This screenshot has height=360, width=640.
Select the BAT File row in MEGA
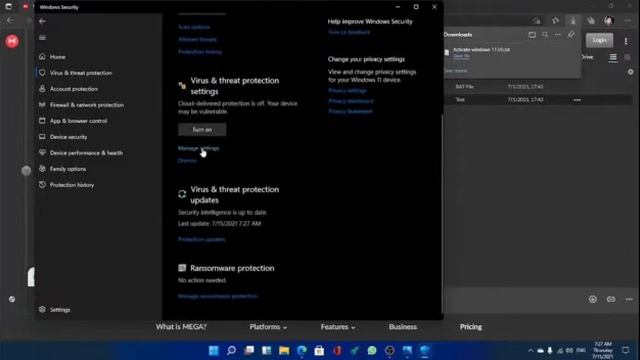coord(538,87)
